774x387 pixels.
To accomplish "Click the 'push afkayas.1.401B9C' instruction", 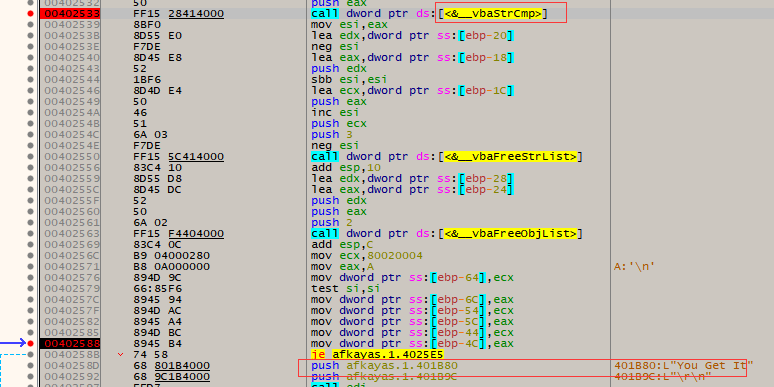I will pyautogui.click(x=385, y=377).
